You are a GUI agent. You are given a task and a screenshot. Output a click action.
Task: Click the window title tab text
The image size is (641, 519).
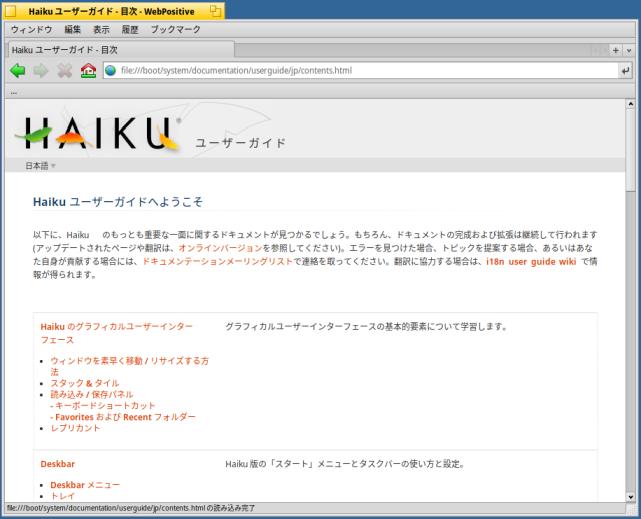pyautogui.click(x=111, y=11)
